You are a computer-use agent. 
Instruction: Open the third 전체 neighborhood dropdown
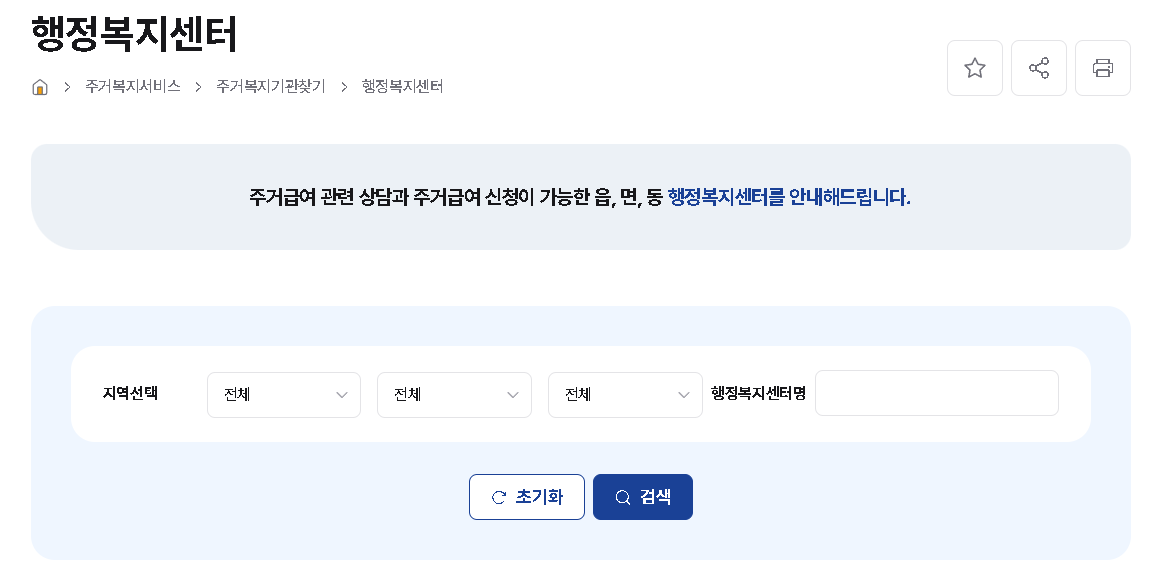(x=625, y=395)
